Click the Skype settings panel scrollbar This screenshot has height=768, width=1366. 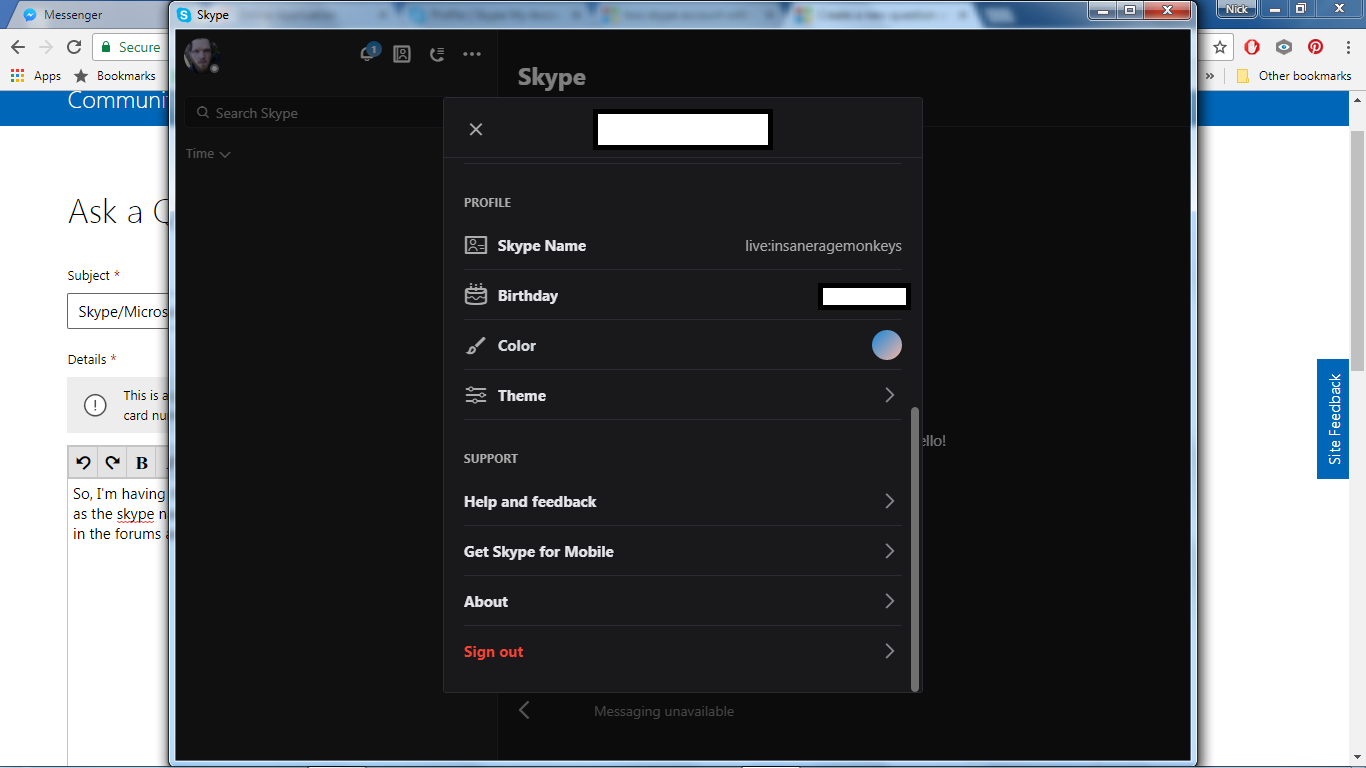pos(915,549)
